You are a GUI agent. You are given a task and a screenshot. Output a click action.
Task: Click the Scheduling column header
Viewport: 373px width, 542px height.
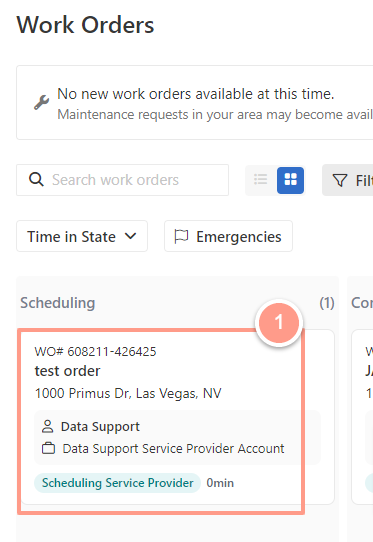point(58,303)
